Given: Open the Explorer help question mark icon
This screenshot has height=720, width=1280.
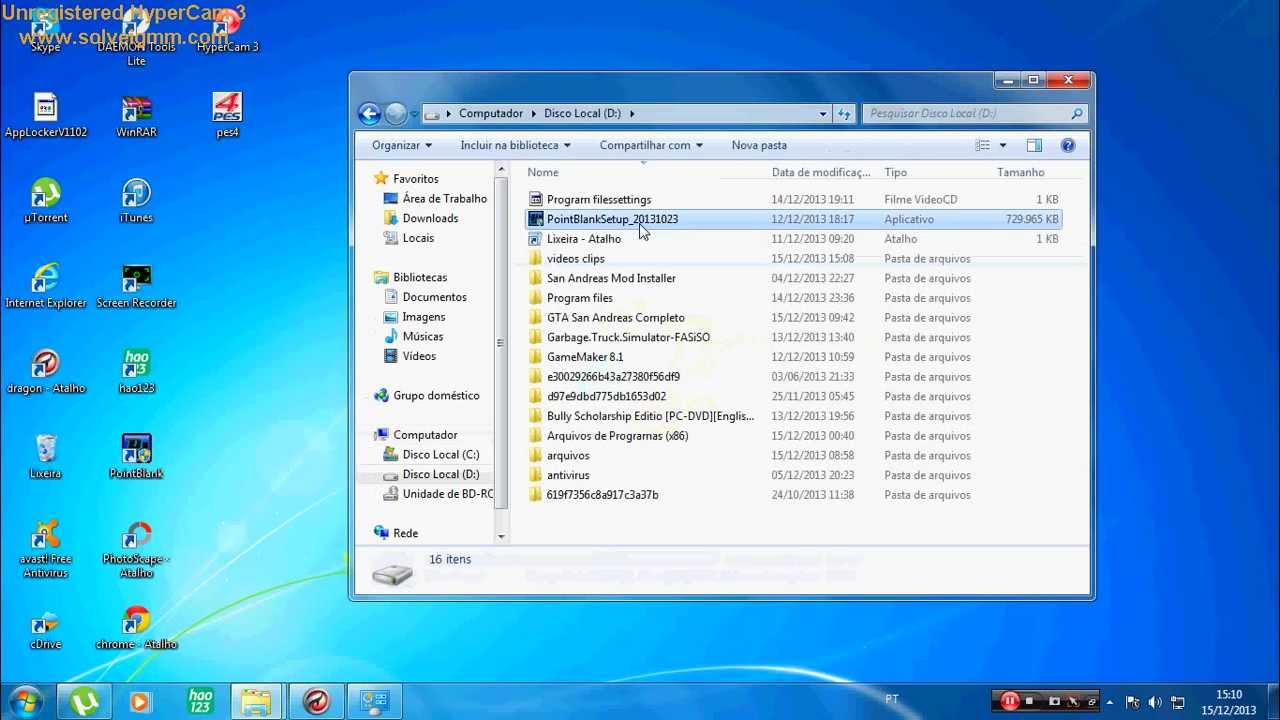Looking at the screenshot, I should 1067,146.
